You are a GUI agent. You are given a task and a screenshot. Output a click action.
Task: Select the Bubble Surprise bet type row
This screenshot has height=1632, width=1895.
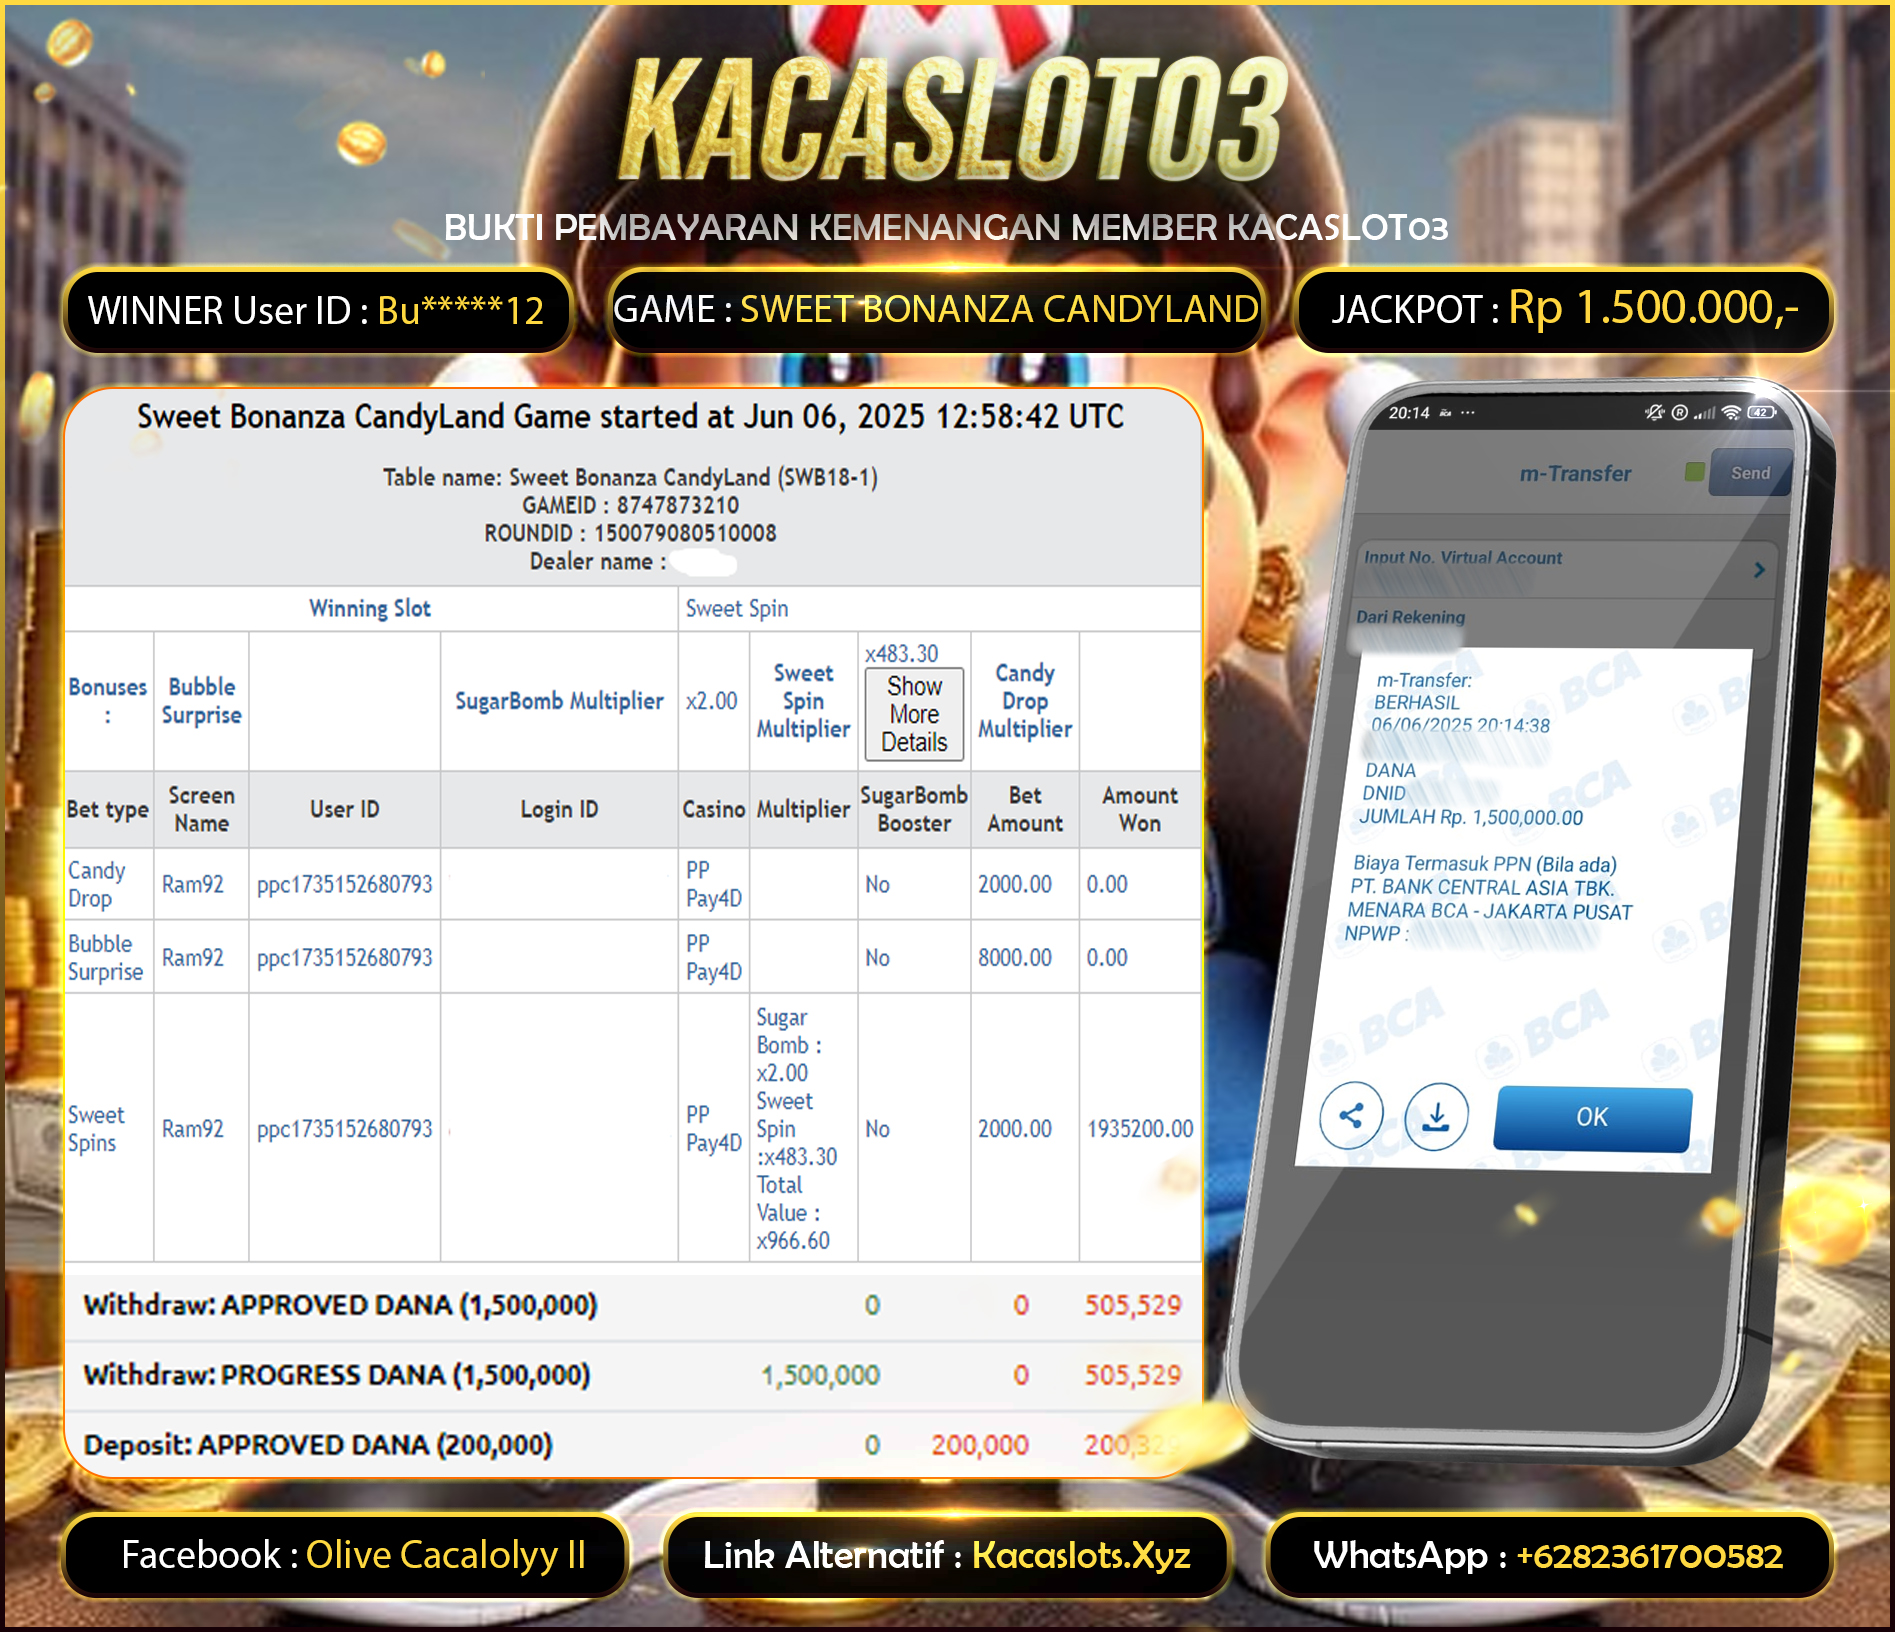pyautogui.click(x=632, y=957)
